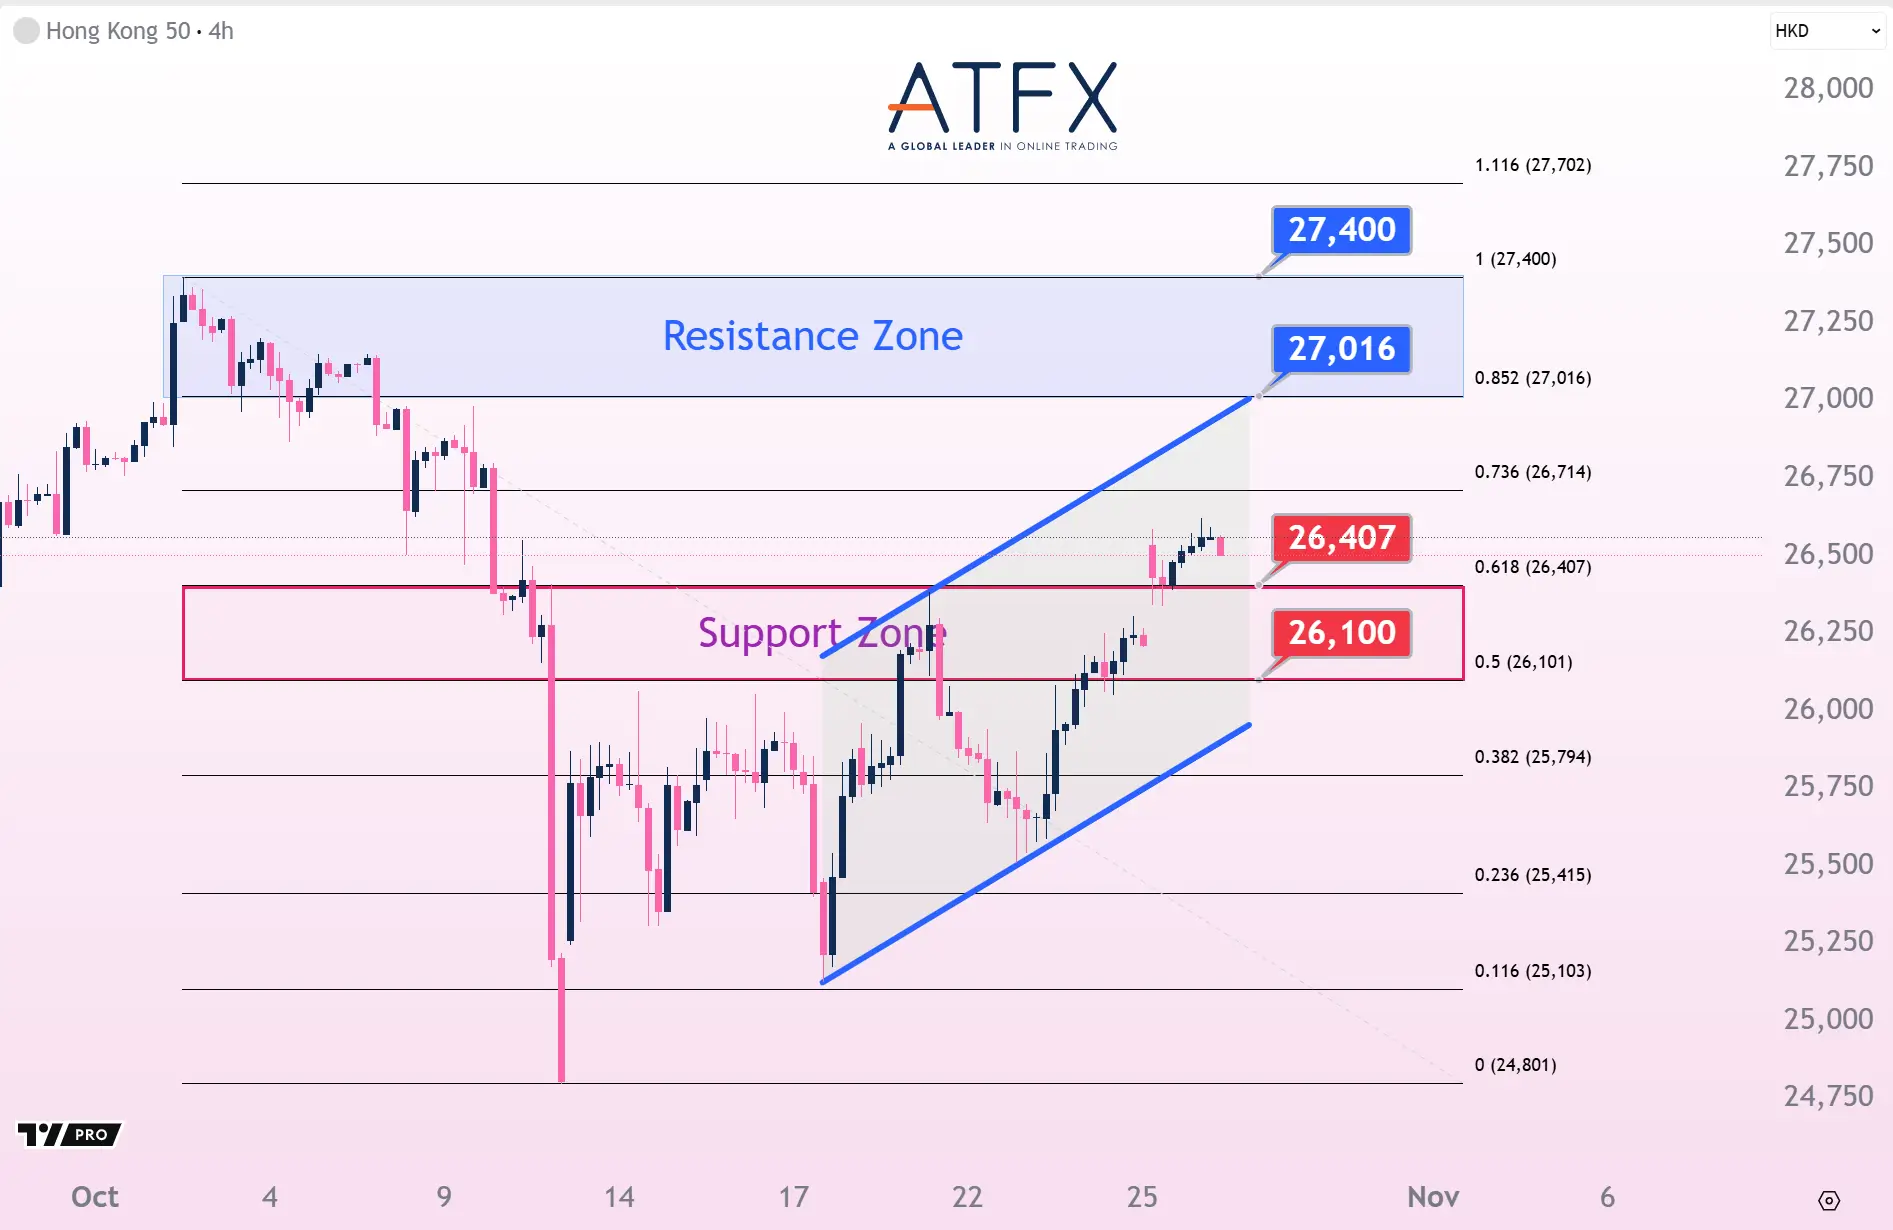1893x1230 pixels.
Task: Select the blue 27,016 price callout
Action: tap(1341, 349)
